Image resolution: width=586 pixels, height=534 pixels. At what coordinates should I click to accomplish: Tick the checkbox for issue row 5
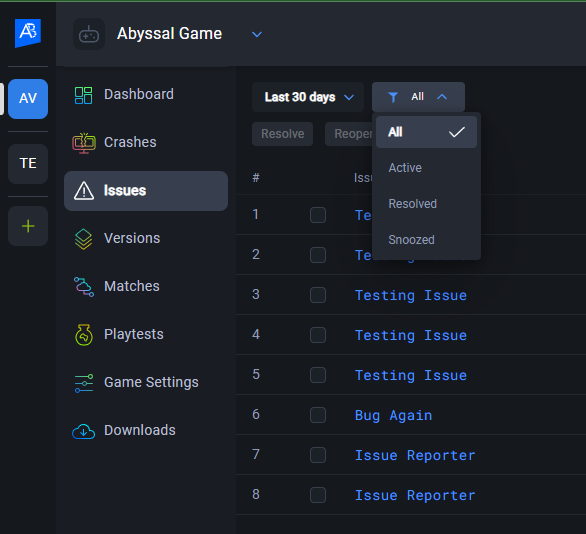click(x=318, y=375)
